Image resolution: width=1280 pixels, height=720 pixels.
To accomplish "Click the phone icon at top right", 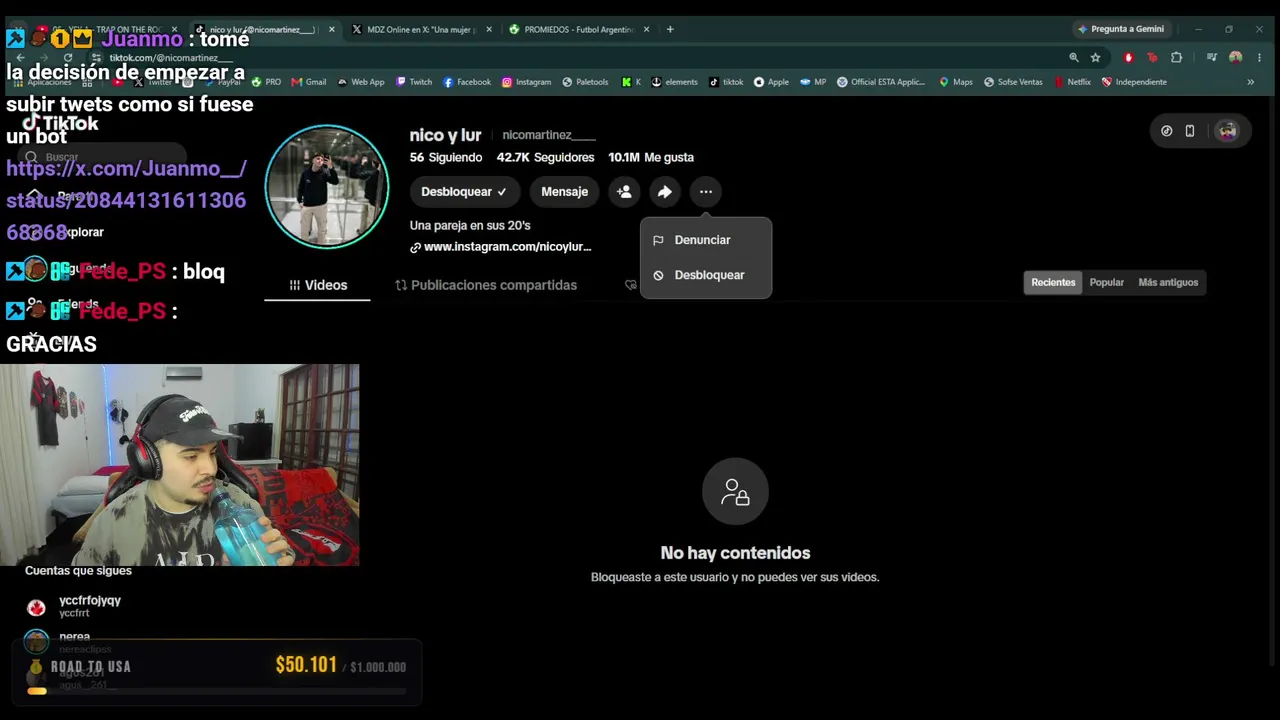I will tap(1190, 131).
